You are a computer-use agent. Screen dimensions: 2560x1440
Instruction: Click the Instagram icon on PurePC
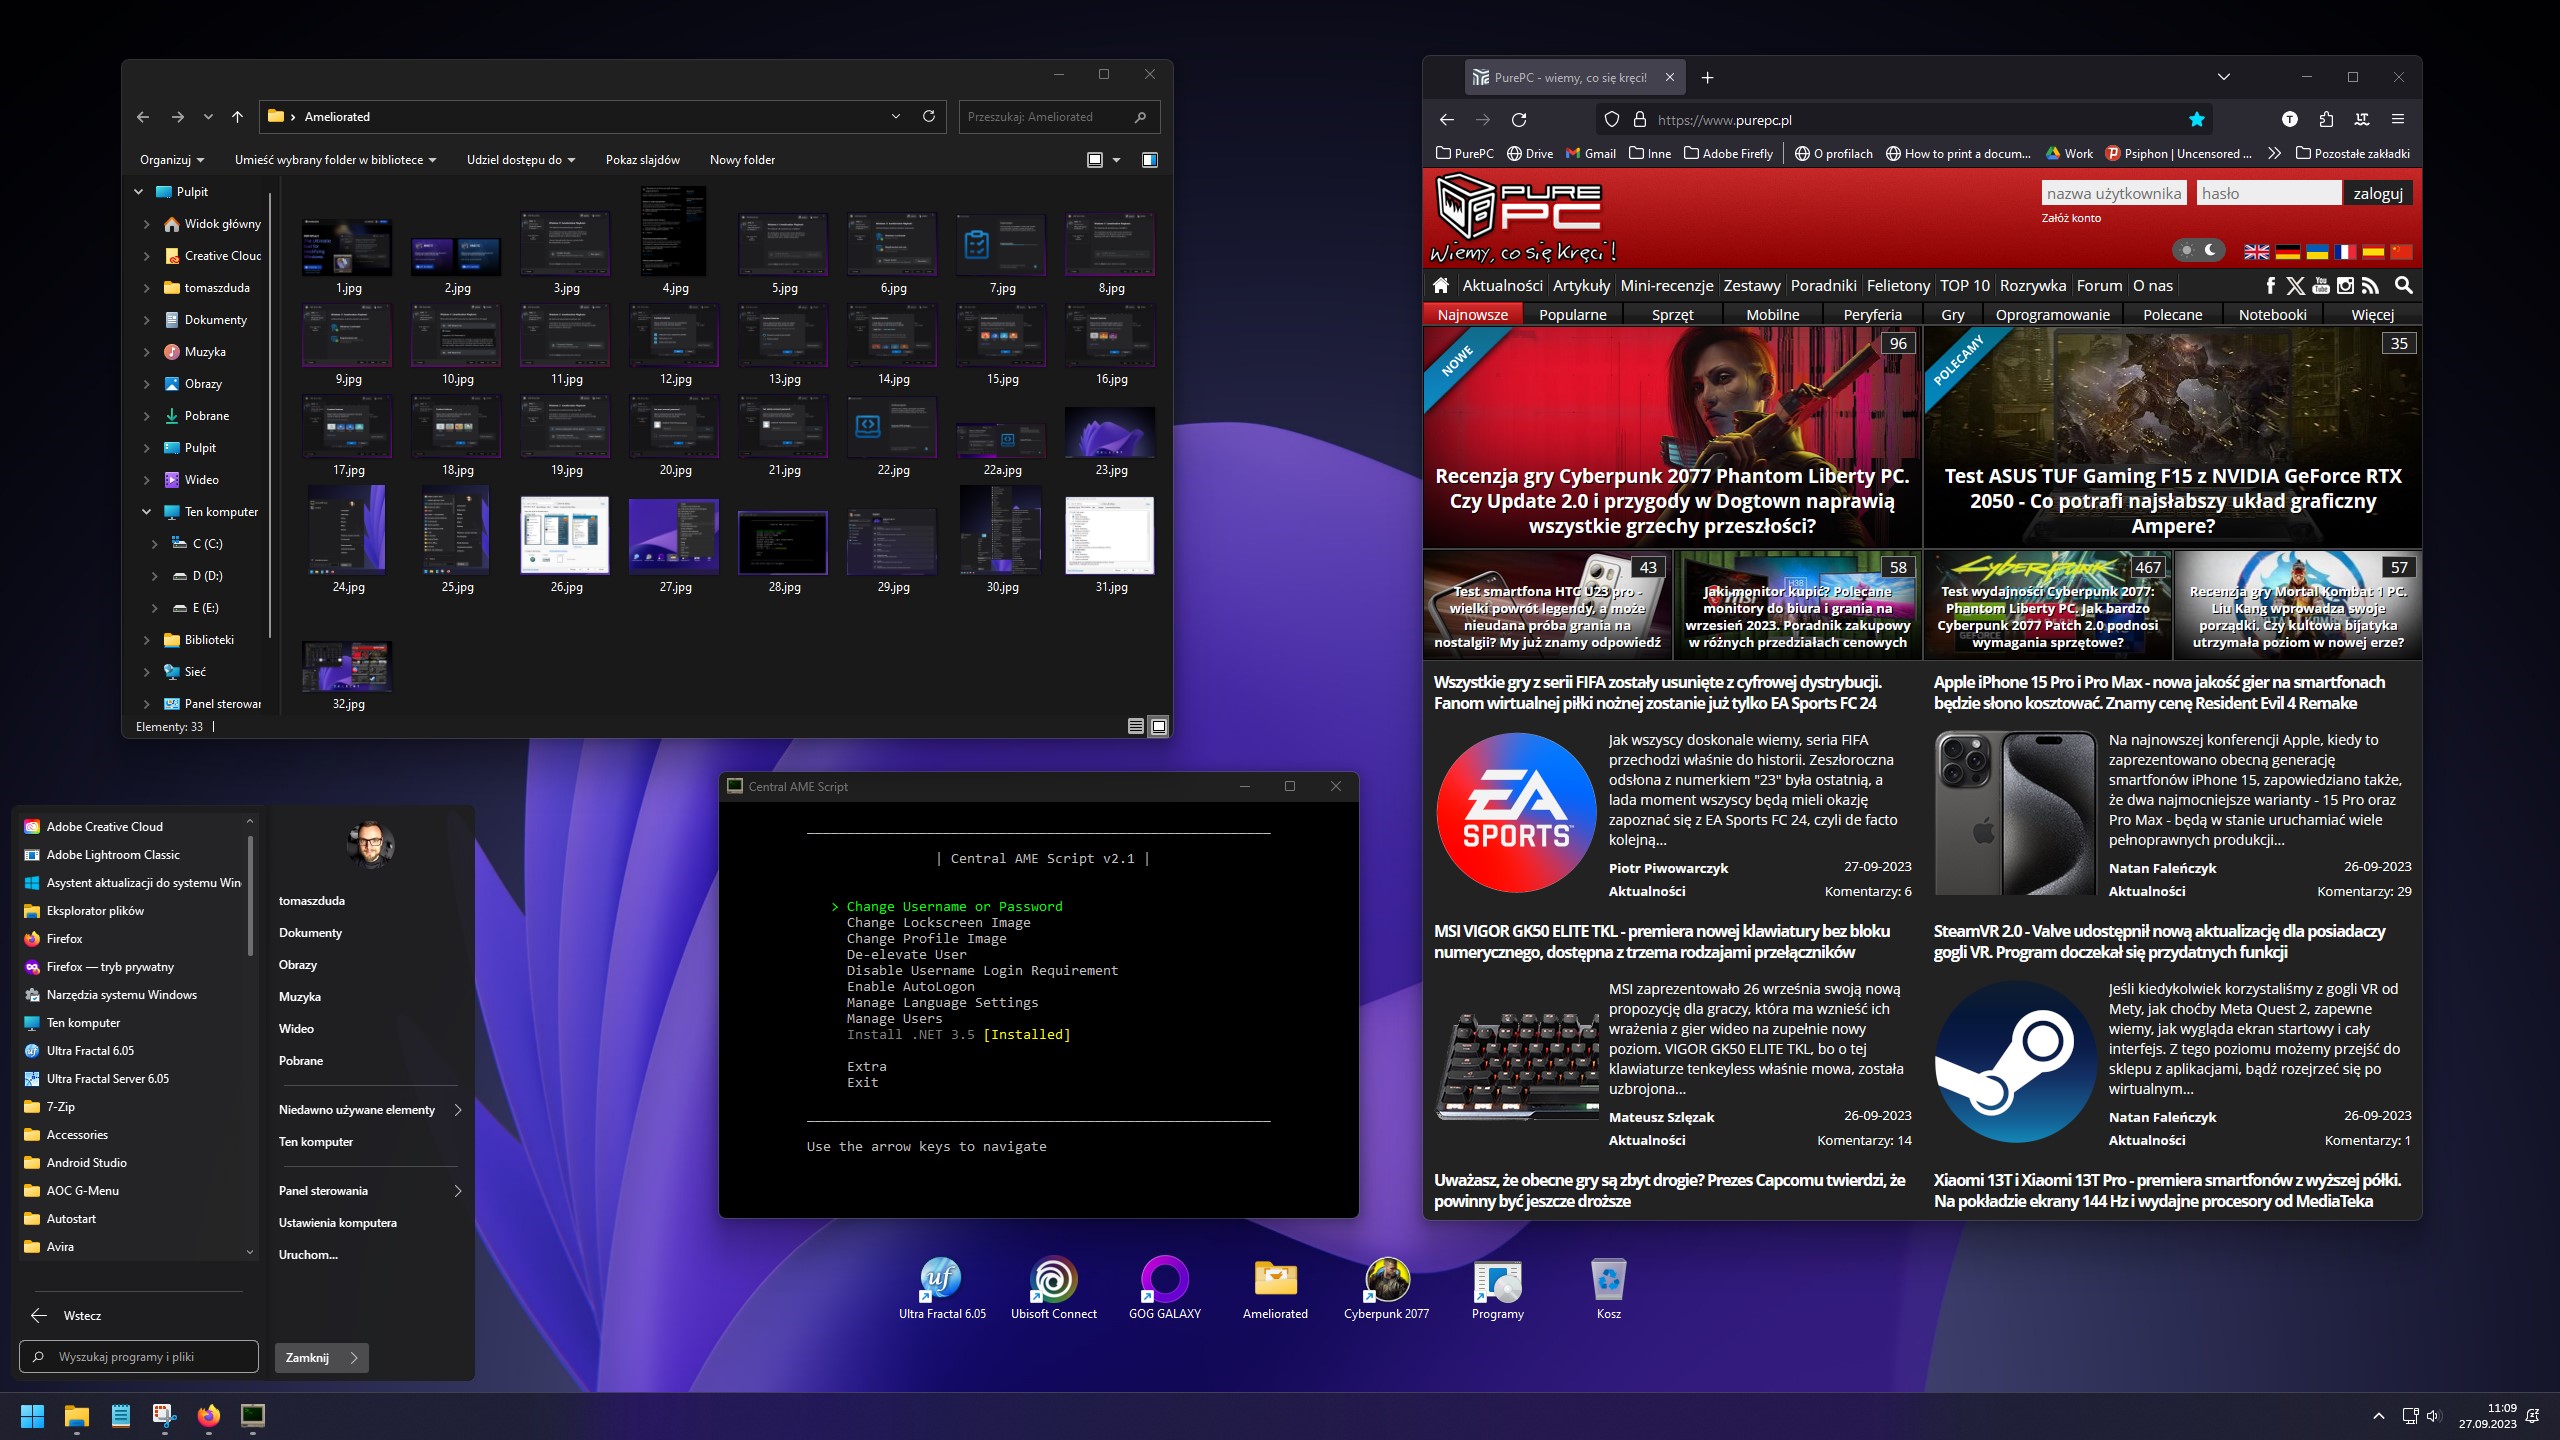pyautogui.click(x=2345, y=286)
